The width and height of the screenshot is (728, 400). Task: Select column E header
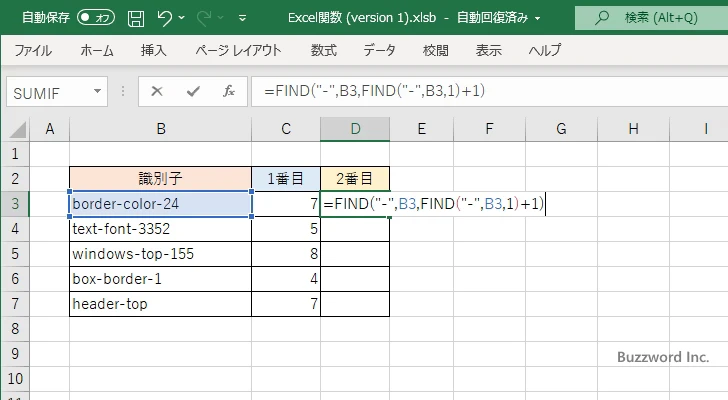[x=422, y=129]
